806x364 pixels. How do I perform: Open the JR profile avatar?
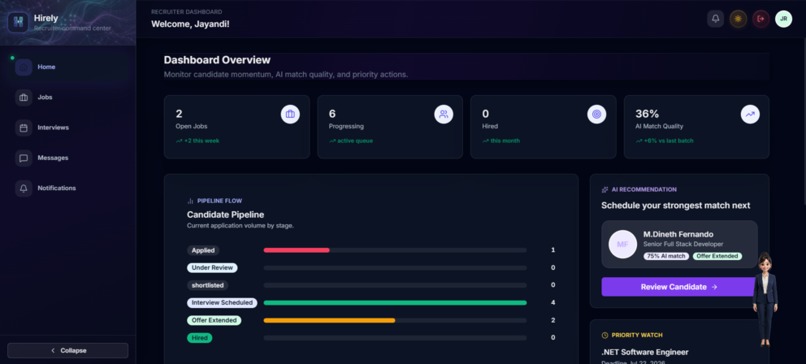(783, 19)
